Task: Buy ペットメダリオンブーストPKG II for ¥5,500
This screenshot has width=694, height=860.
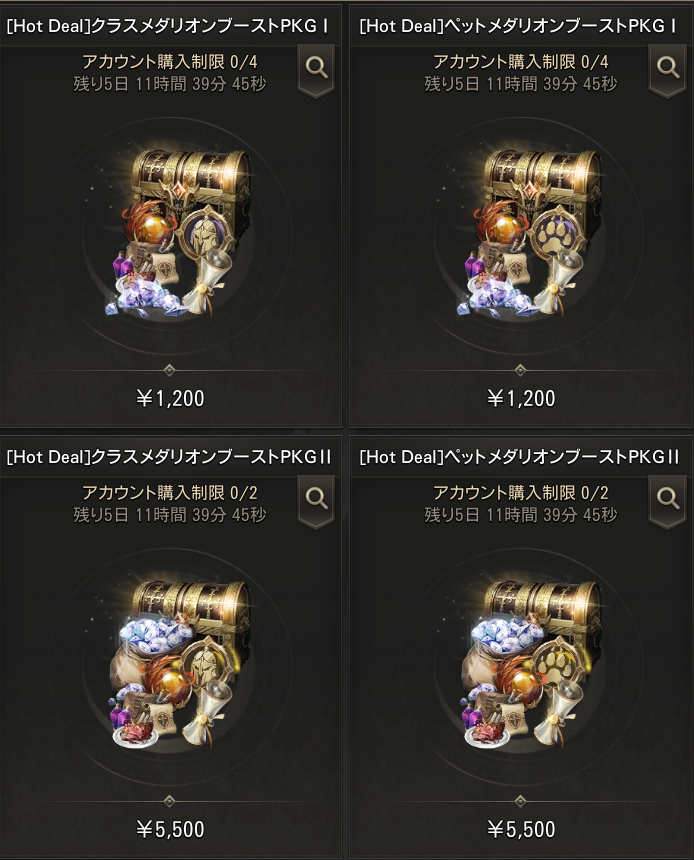Action: click(521, 829)
